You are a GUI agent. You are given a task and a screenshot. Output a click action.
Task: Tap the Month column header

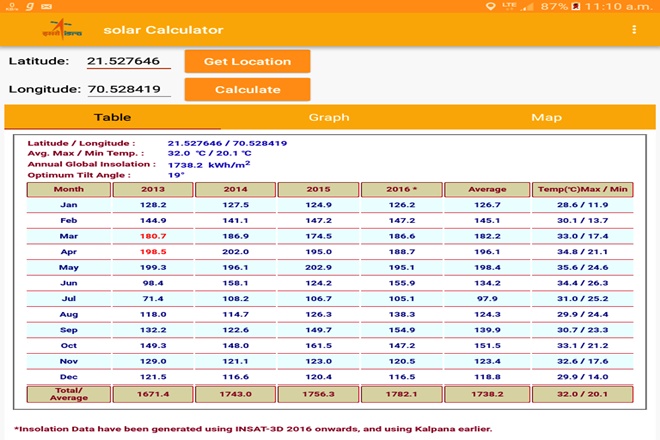tap(69, 189)
